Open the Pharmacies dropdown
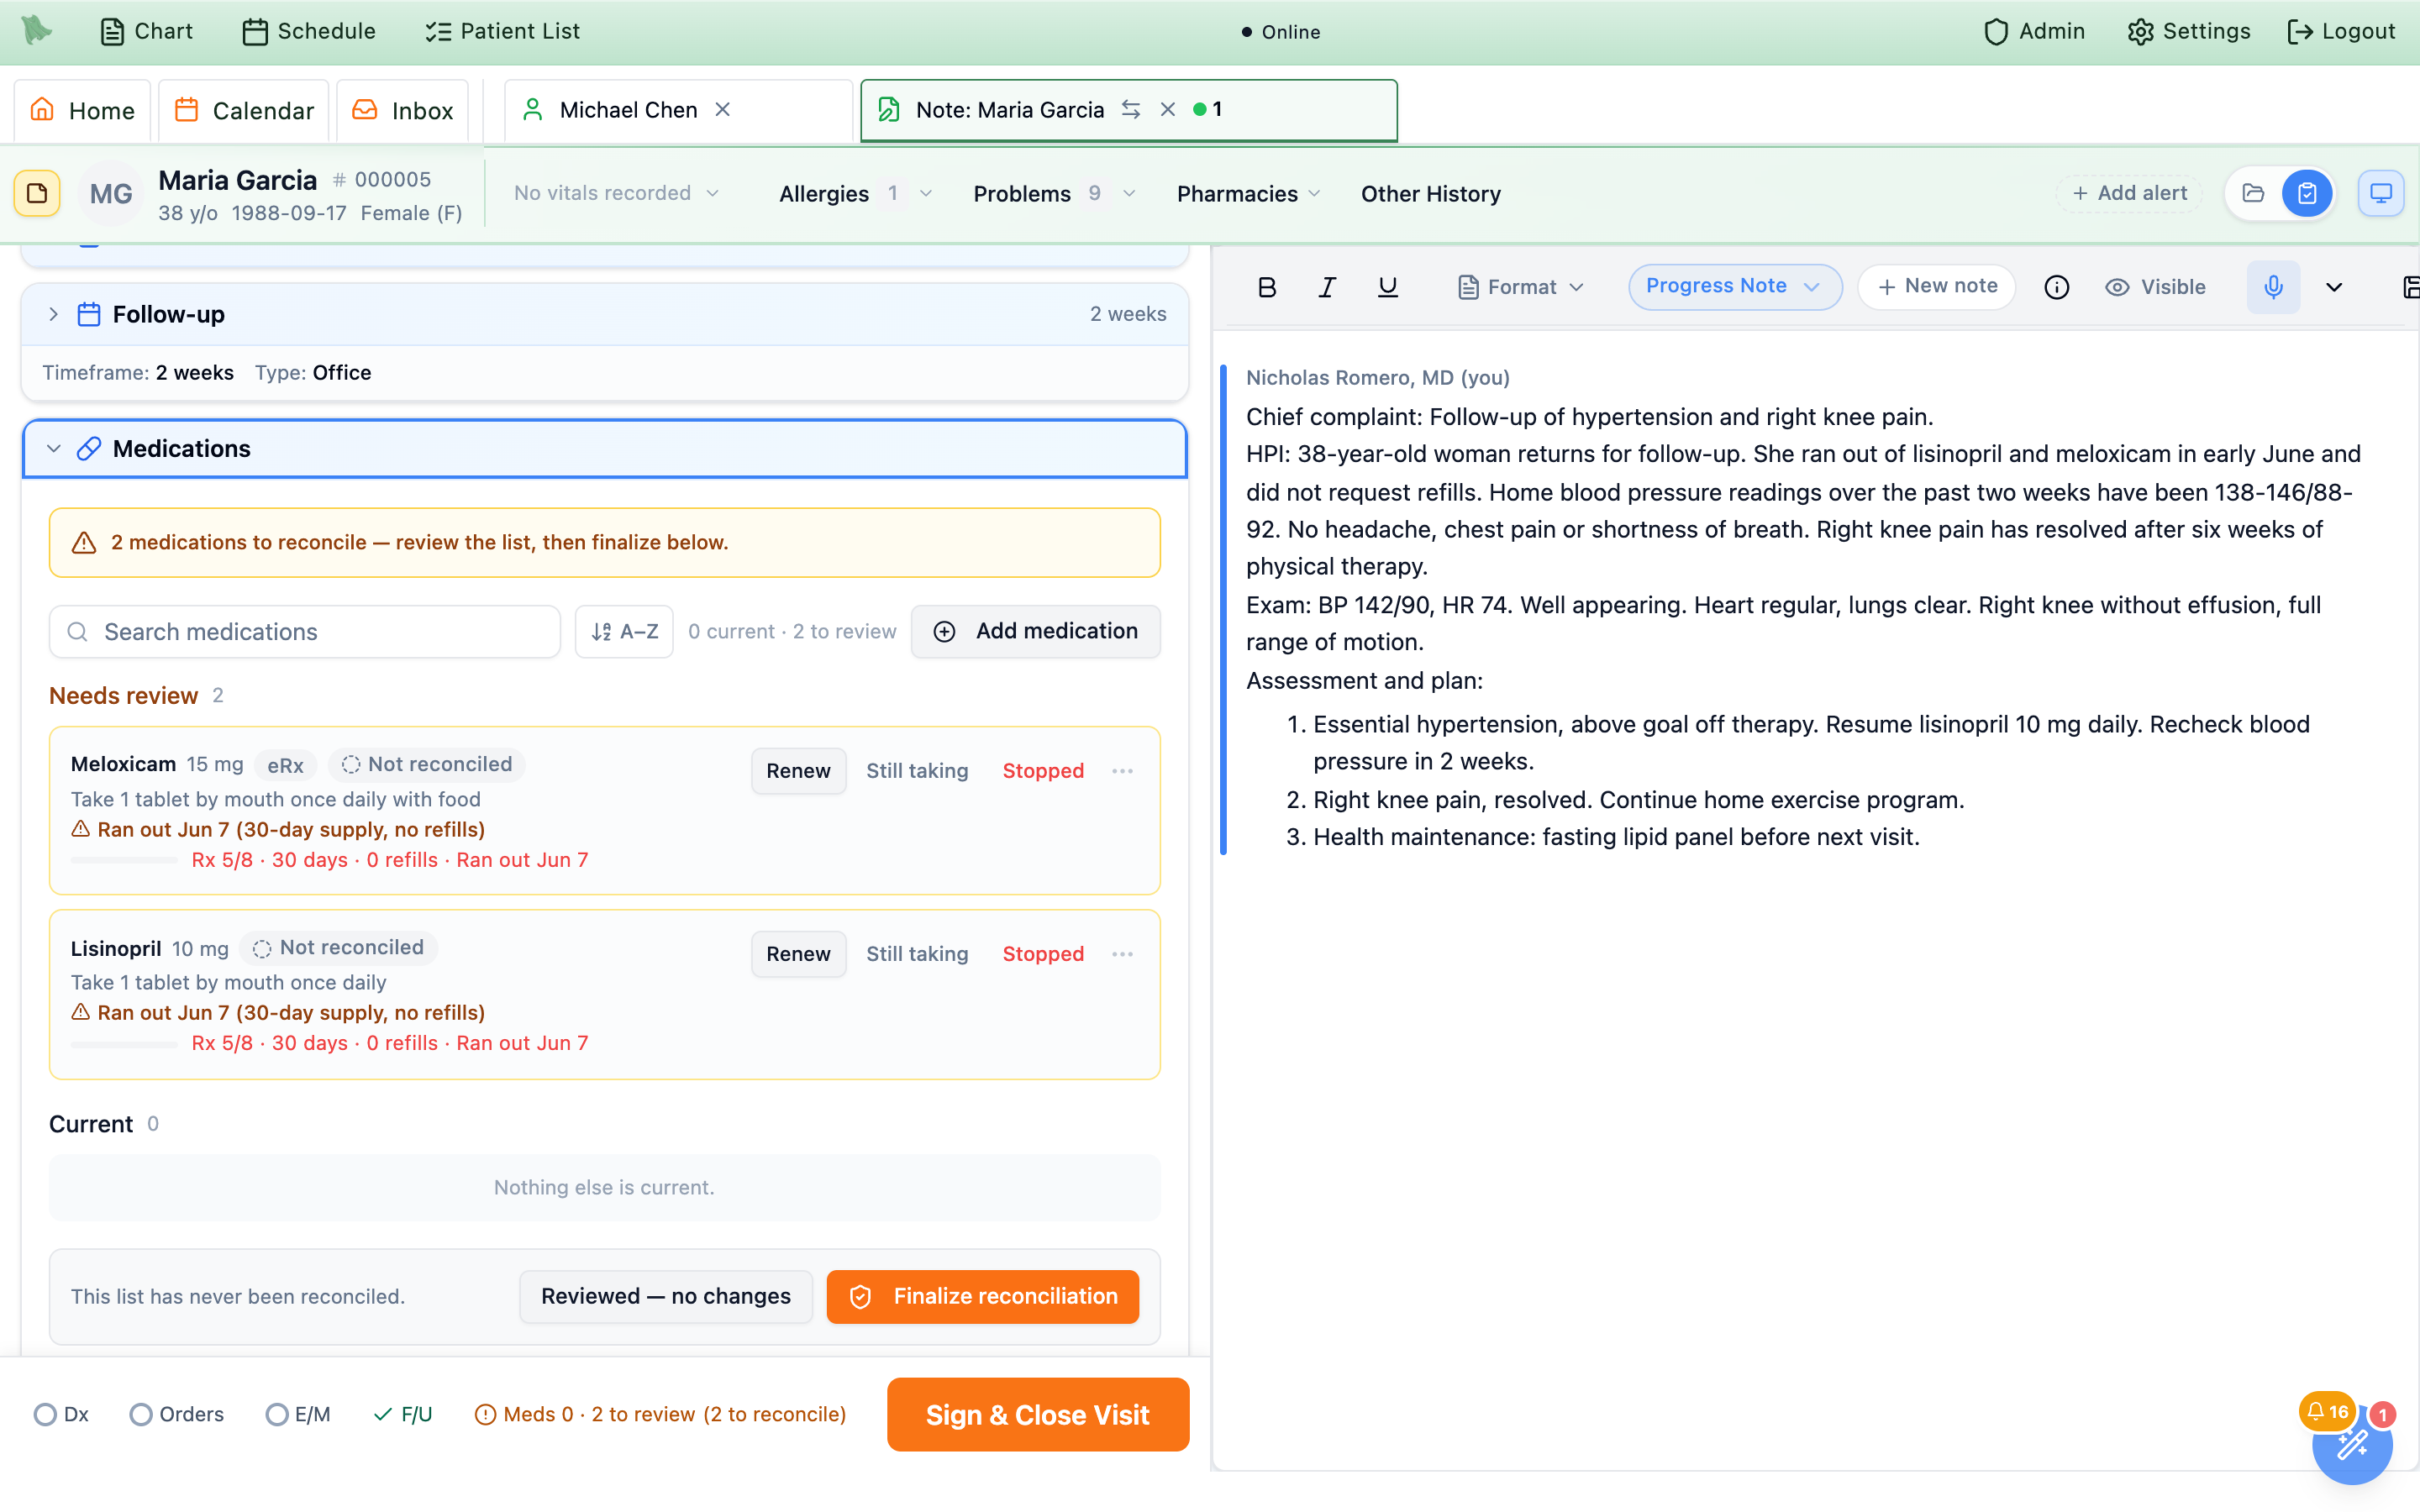Screen dimensions: 2420x1512 point(1249,193)
